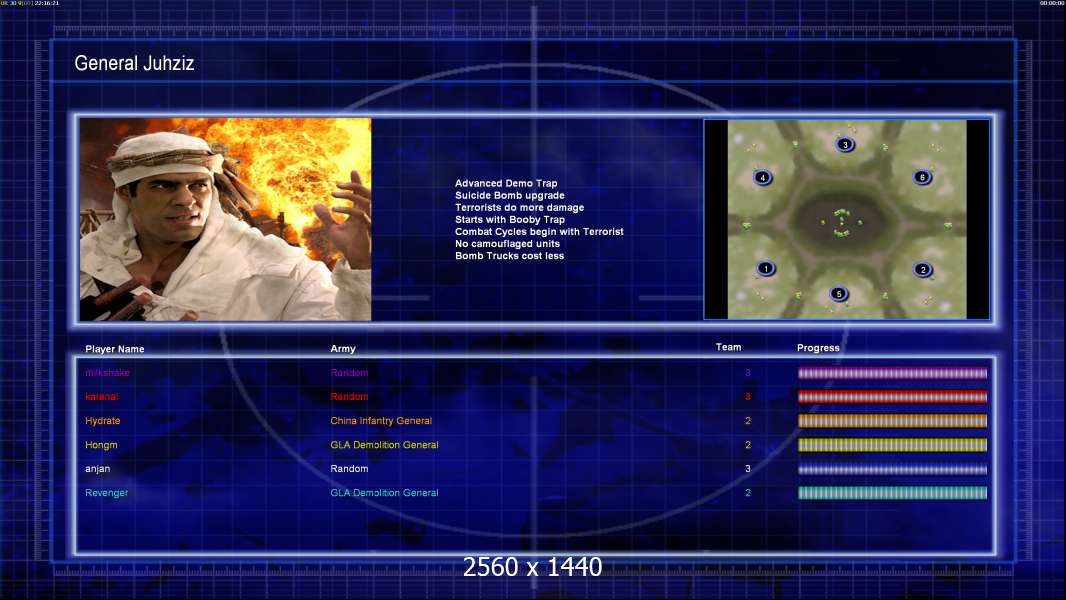Click the map preview center crater
The image size is (1066, 600).
click(x=842, y=221)
